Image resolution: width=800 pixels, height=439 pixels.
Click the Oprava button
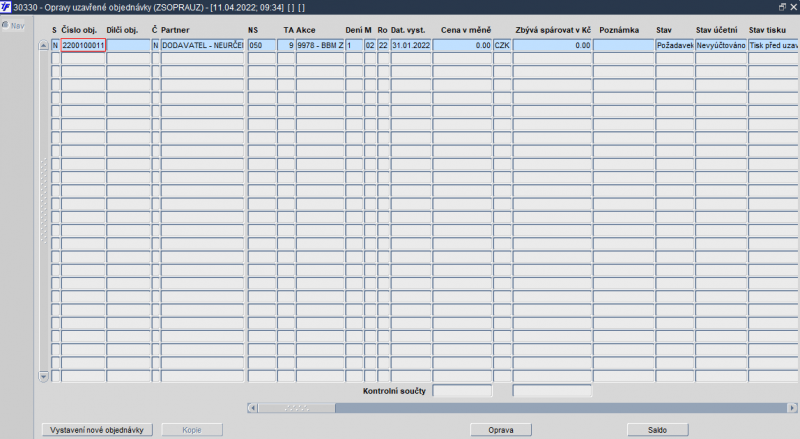click(501, 430)
